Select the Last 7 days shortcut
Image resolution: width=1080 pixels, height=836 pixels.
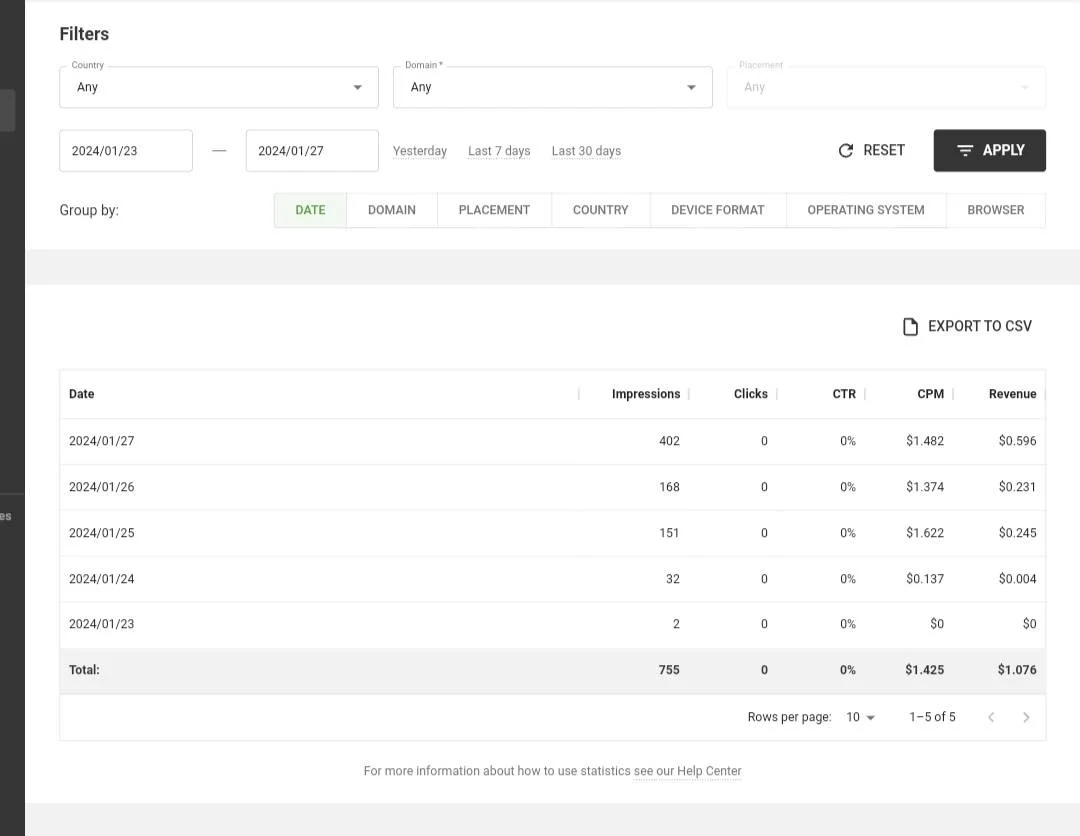(x=499, y=151)
